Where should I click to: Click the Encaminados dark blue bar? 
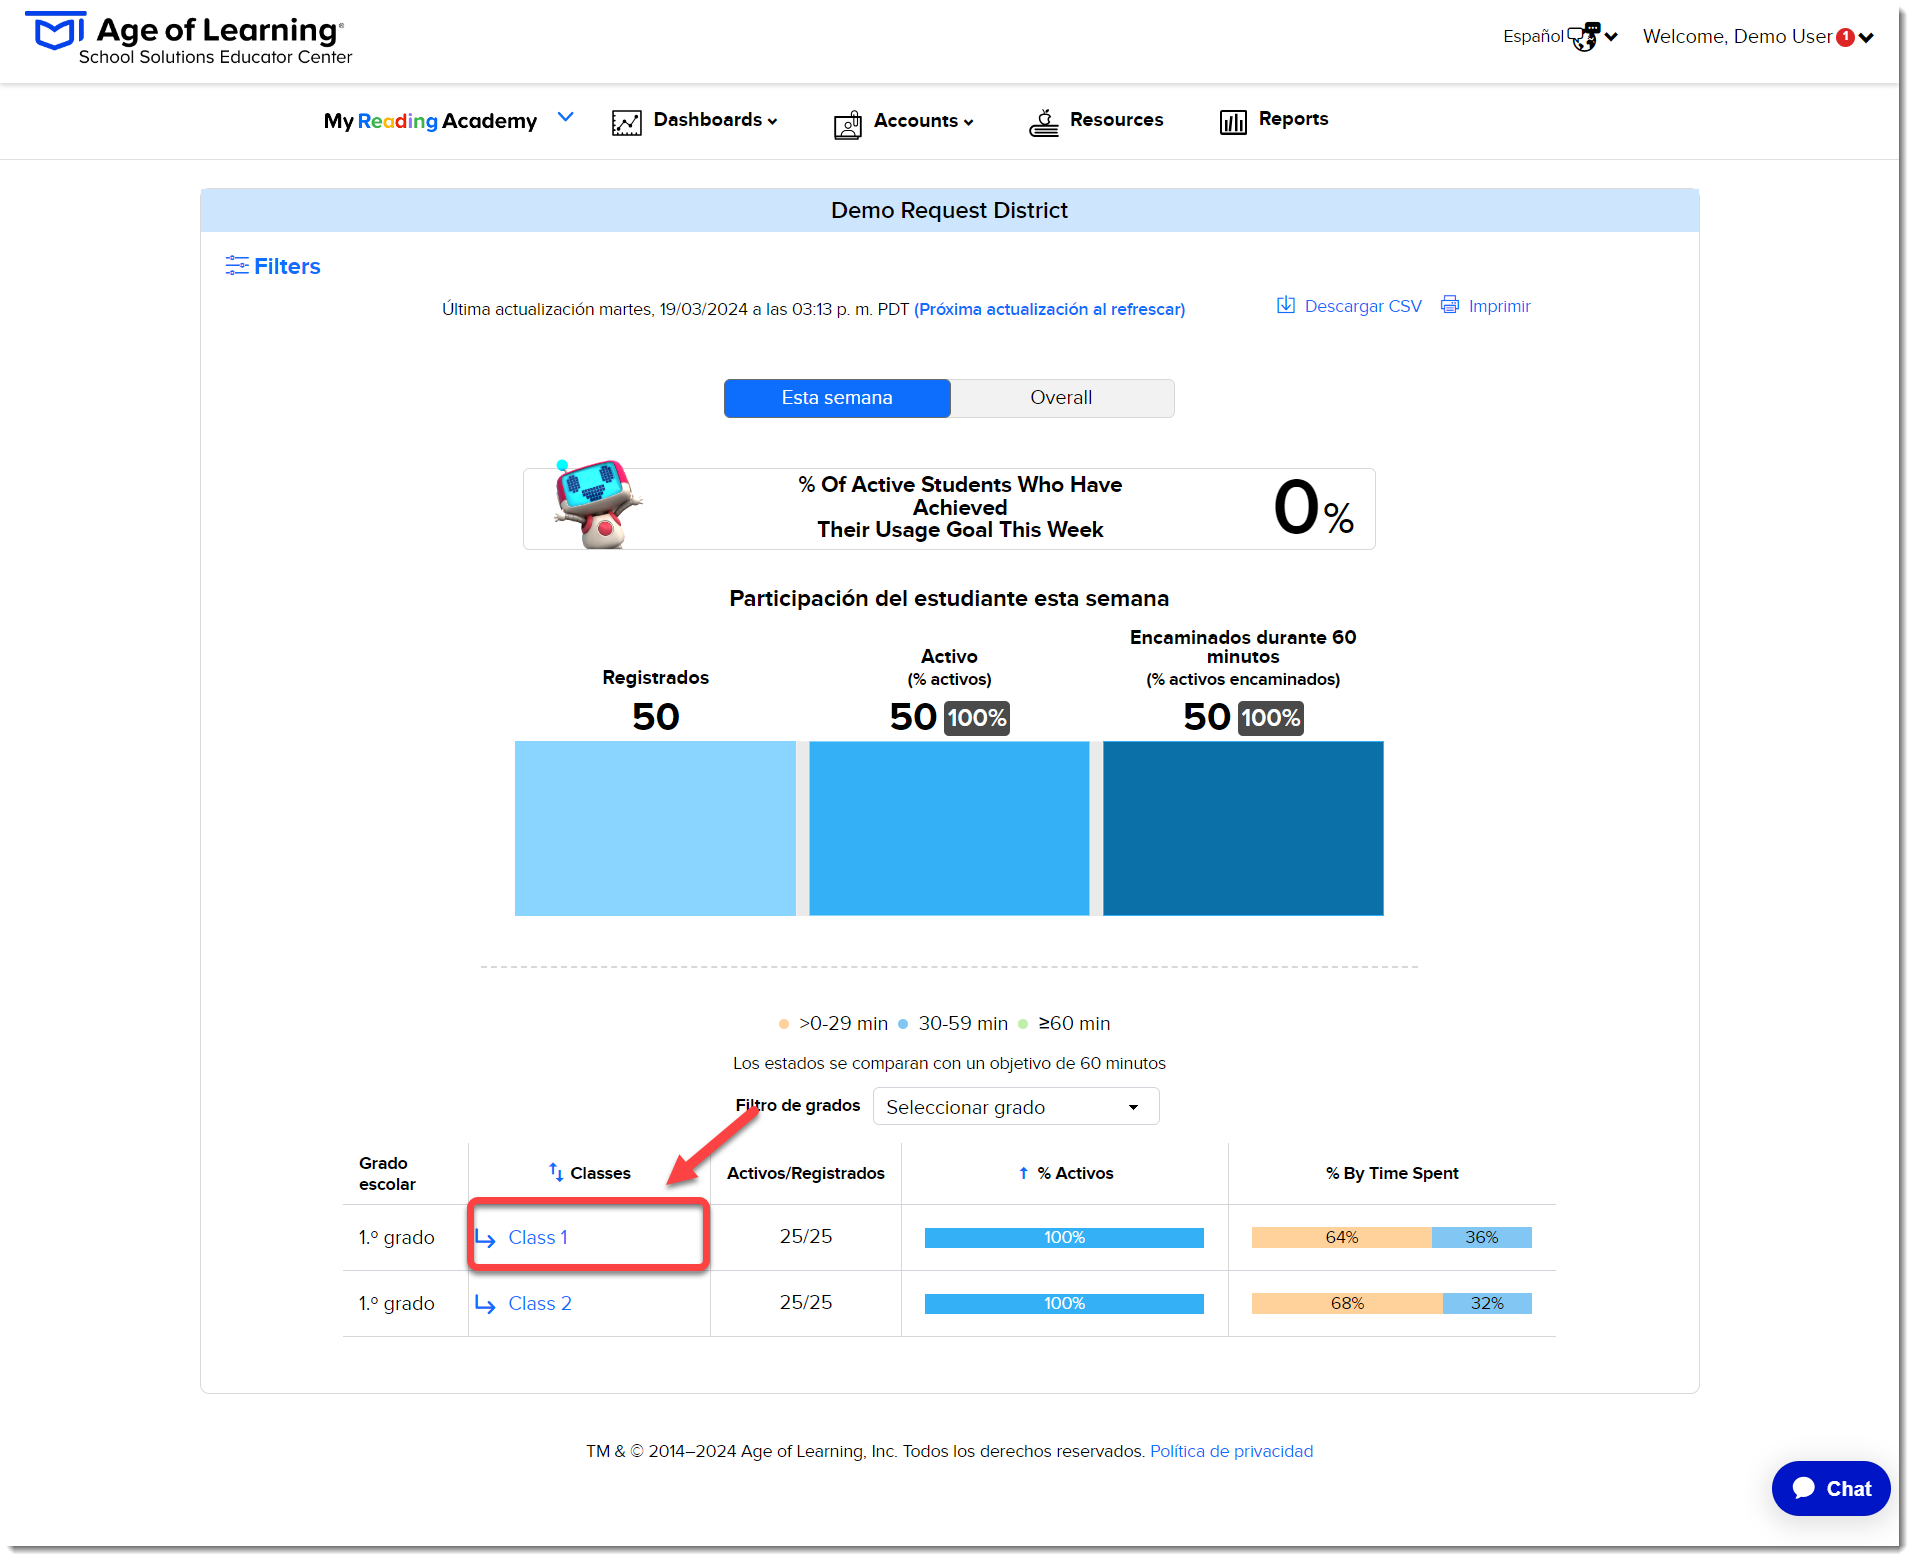(x=1243, y=828)
